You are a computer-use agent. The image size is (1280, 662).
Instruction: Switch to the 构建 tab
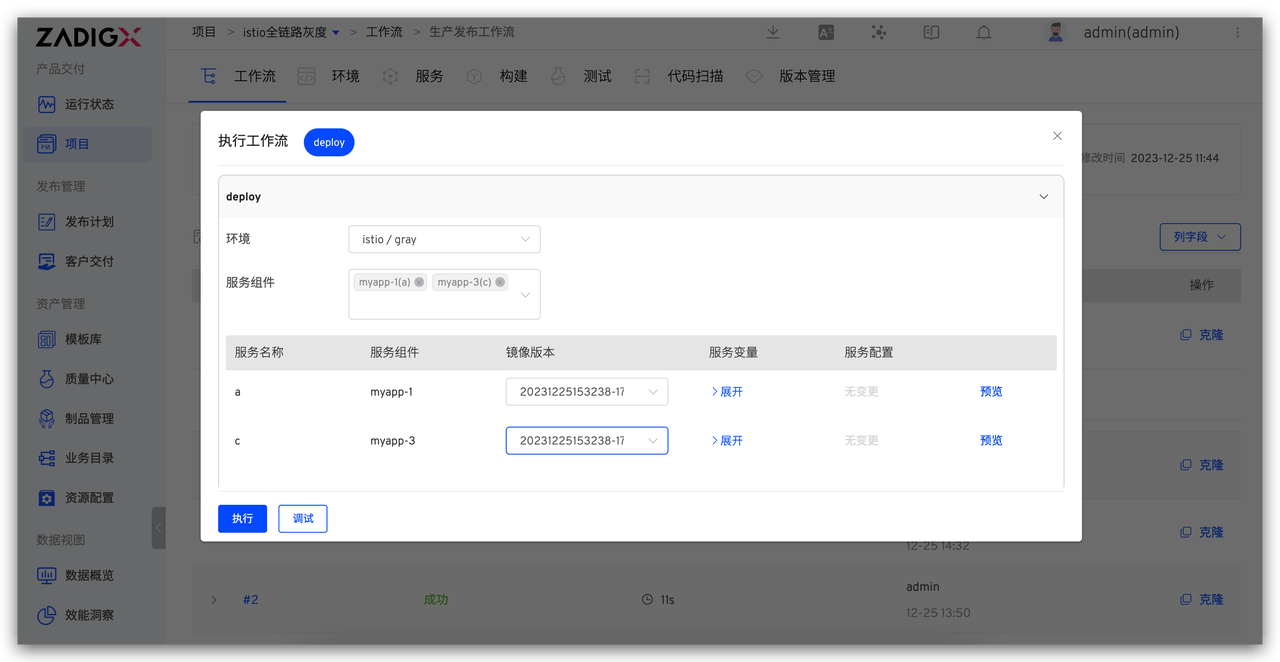click(x=513, y=76)
